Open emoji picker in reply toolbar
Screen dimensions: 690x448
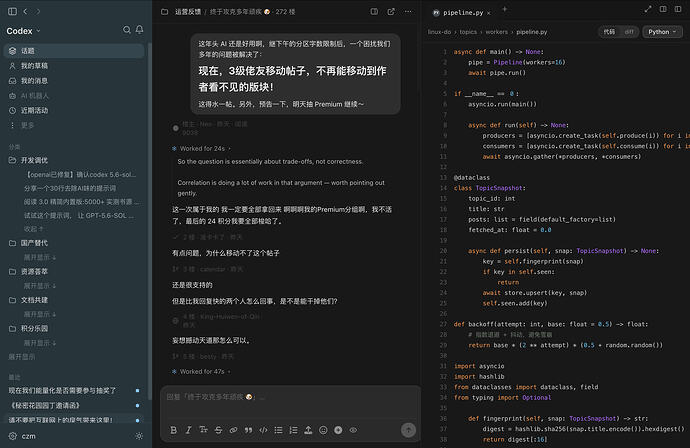(x=323, y=430)
